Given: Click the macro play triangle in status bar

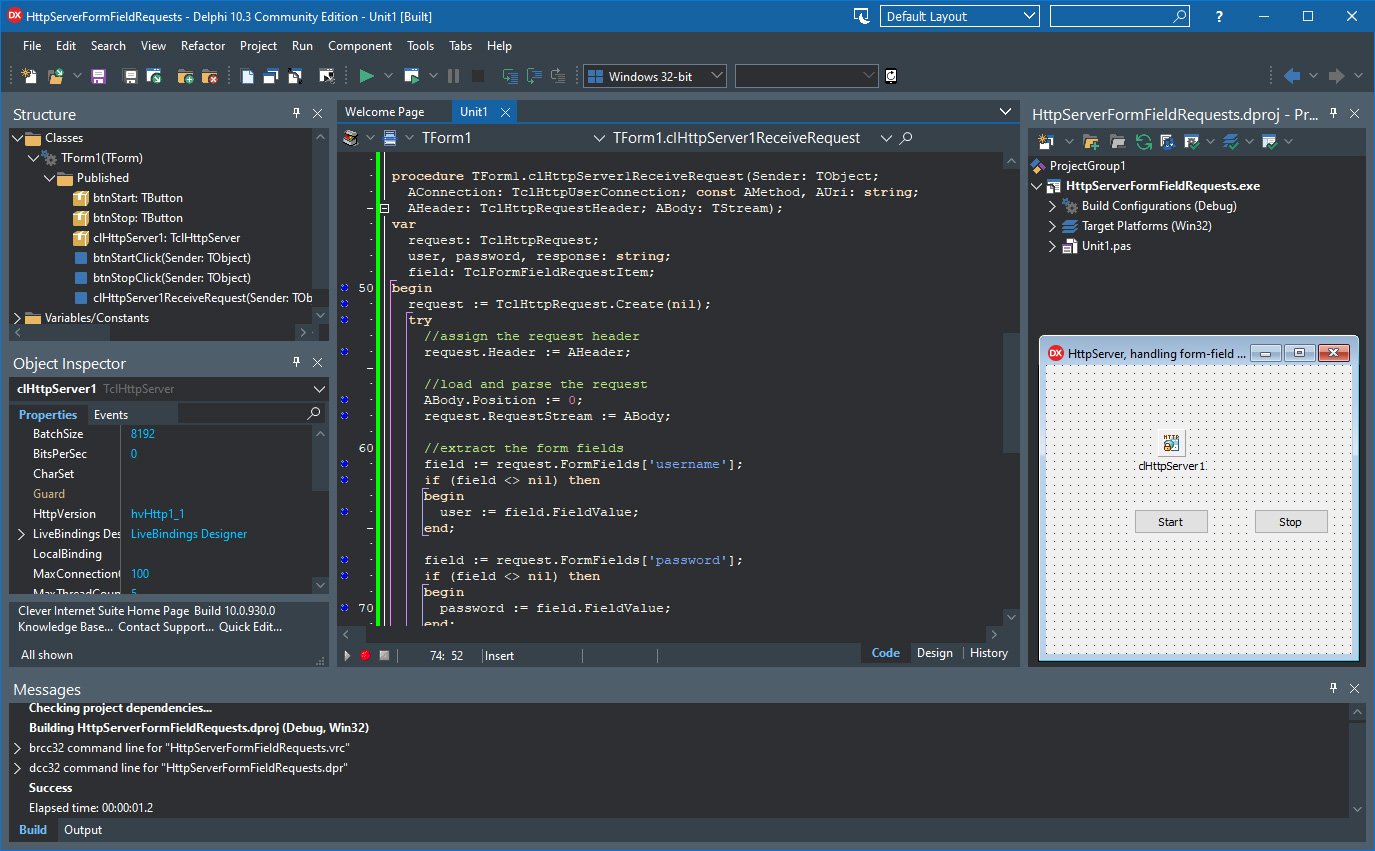Looking at the screenshot, I should 348,655.
